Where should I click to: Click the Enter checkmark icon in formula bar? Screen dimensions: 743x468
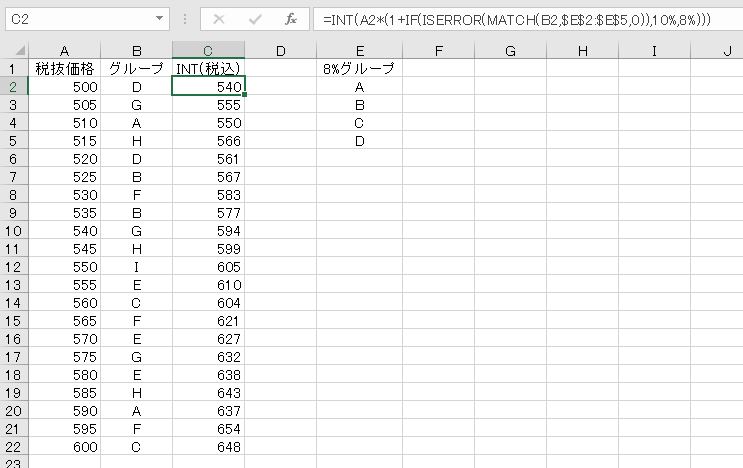tap(255, 19)
